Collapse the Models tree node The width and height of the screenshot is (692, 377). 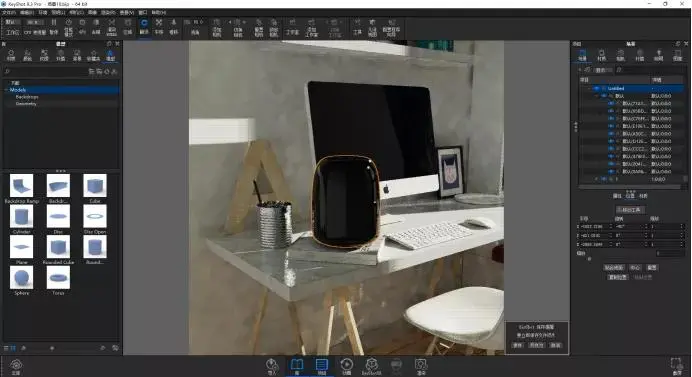click(6, 90)
